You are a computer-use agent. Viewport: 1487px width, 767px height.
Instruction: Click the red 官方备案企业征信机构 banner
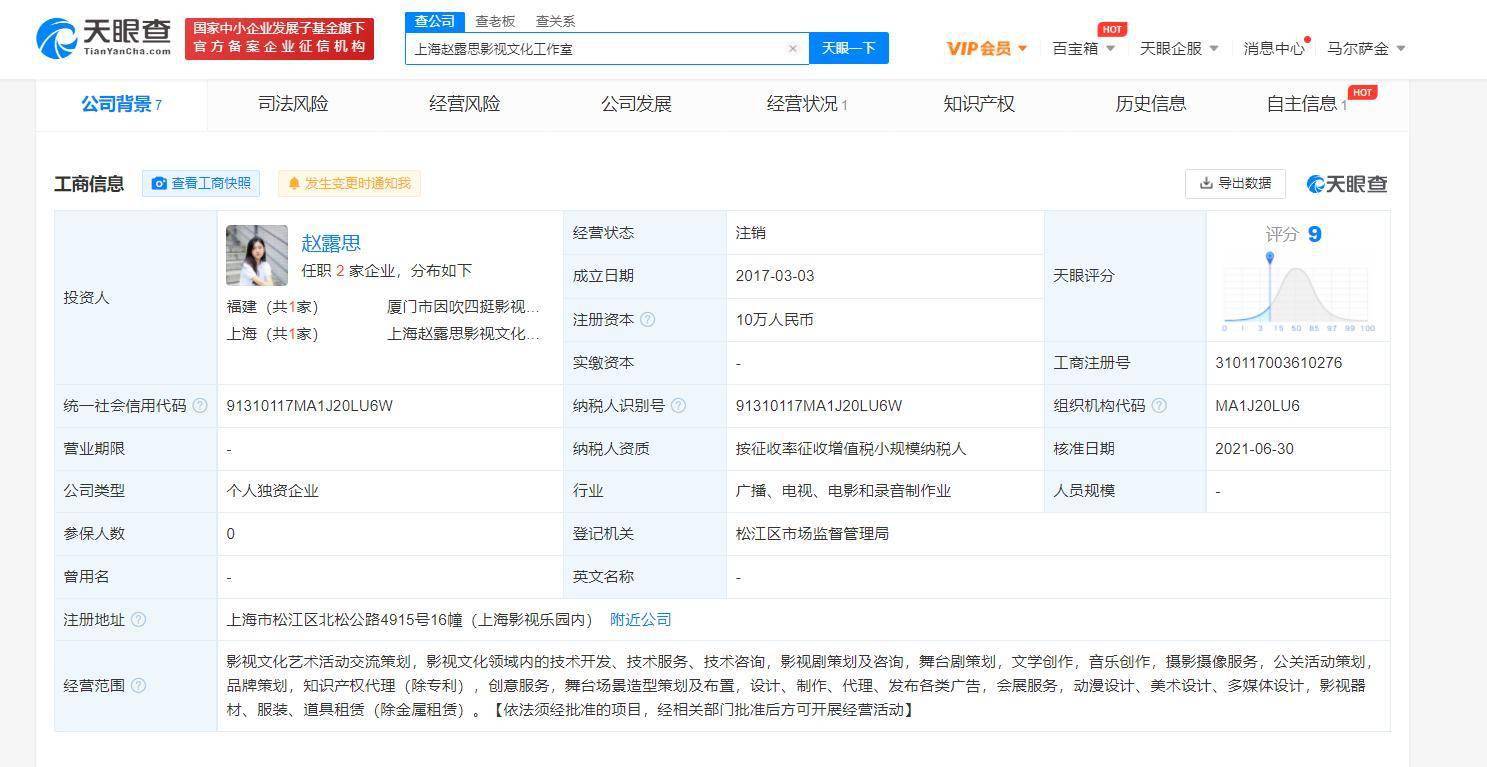tap(279, 39)
